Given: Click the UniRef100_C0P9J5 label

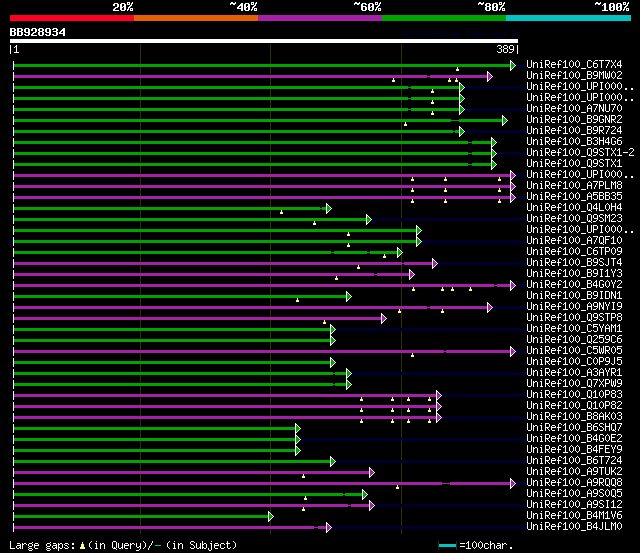Looking at the screenshot, I should (574, 362).
